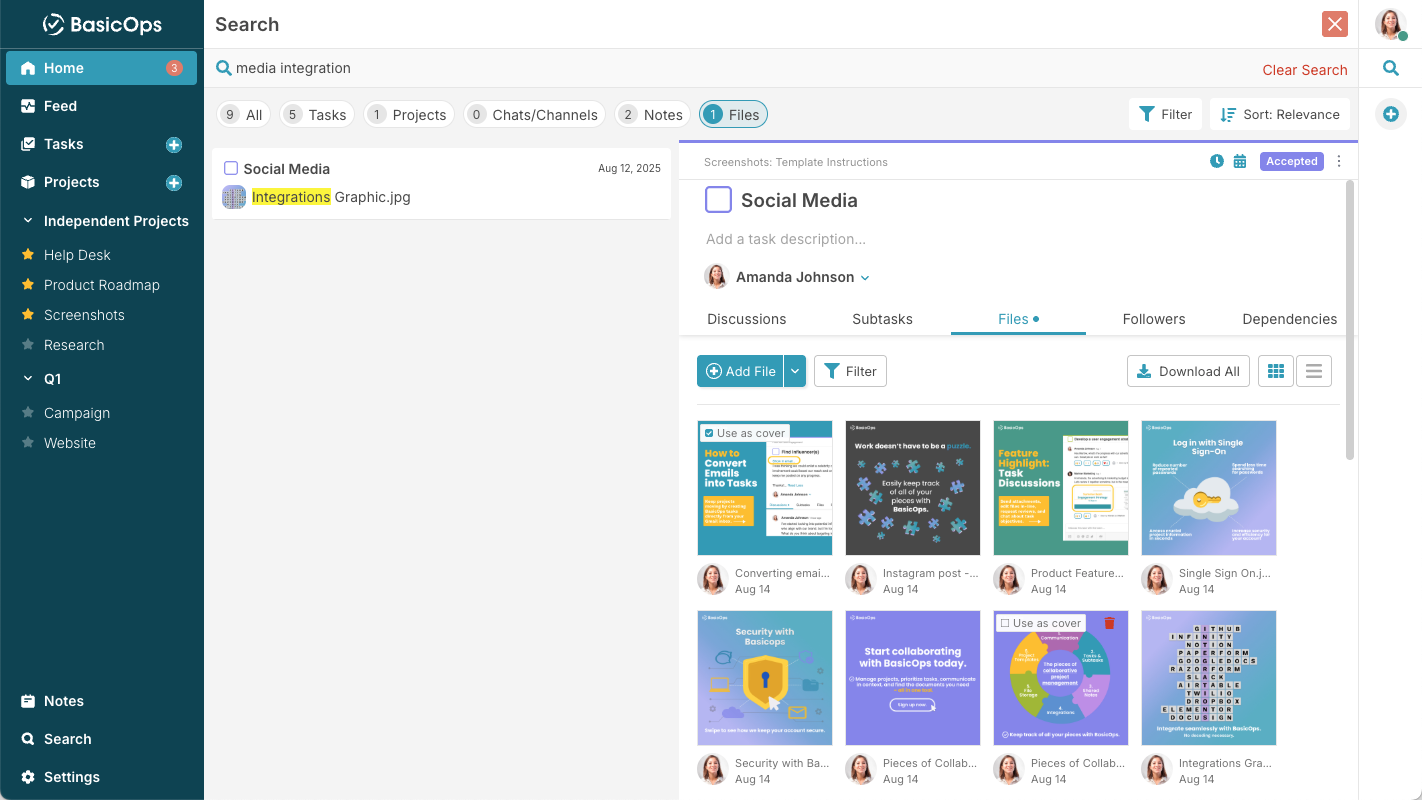The image size is (1422, 800).
Task: Collapse the Q1 group in the sidebar
Action: pyautogui.click(x=28, y=379)
